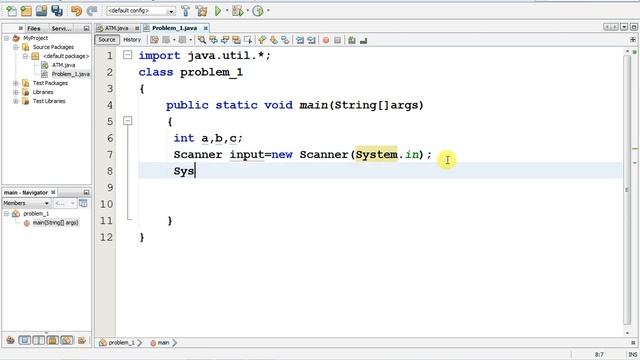Open the ATM.java editor tab
The height and width of the screenshot is (360, 640).
point(116,28)
